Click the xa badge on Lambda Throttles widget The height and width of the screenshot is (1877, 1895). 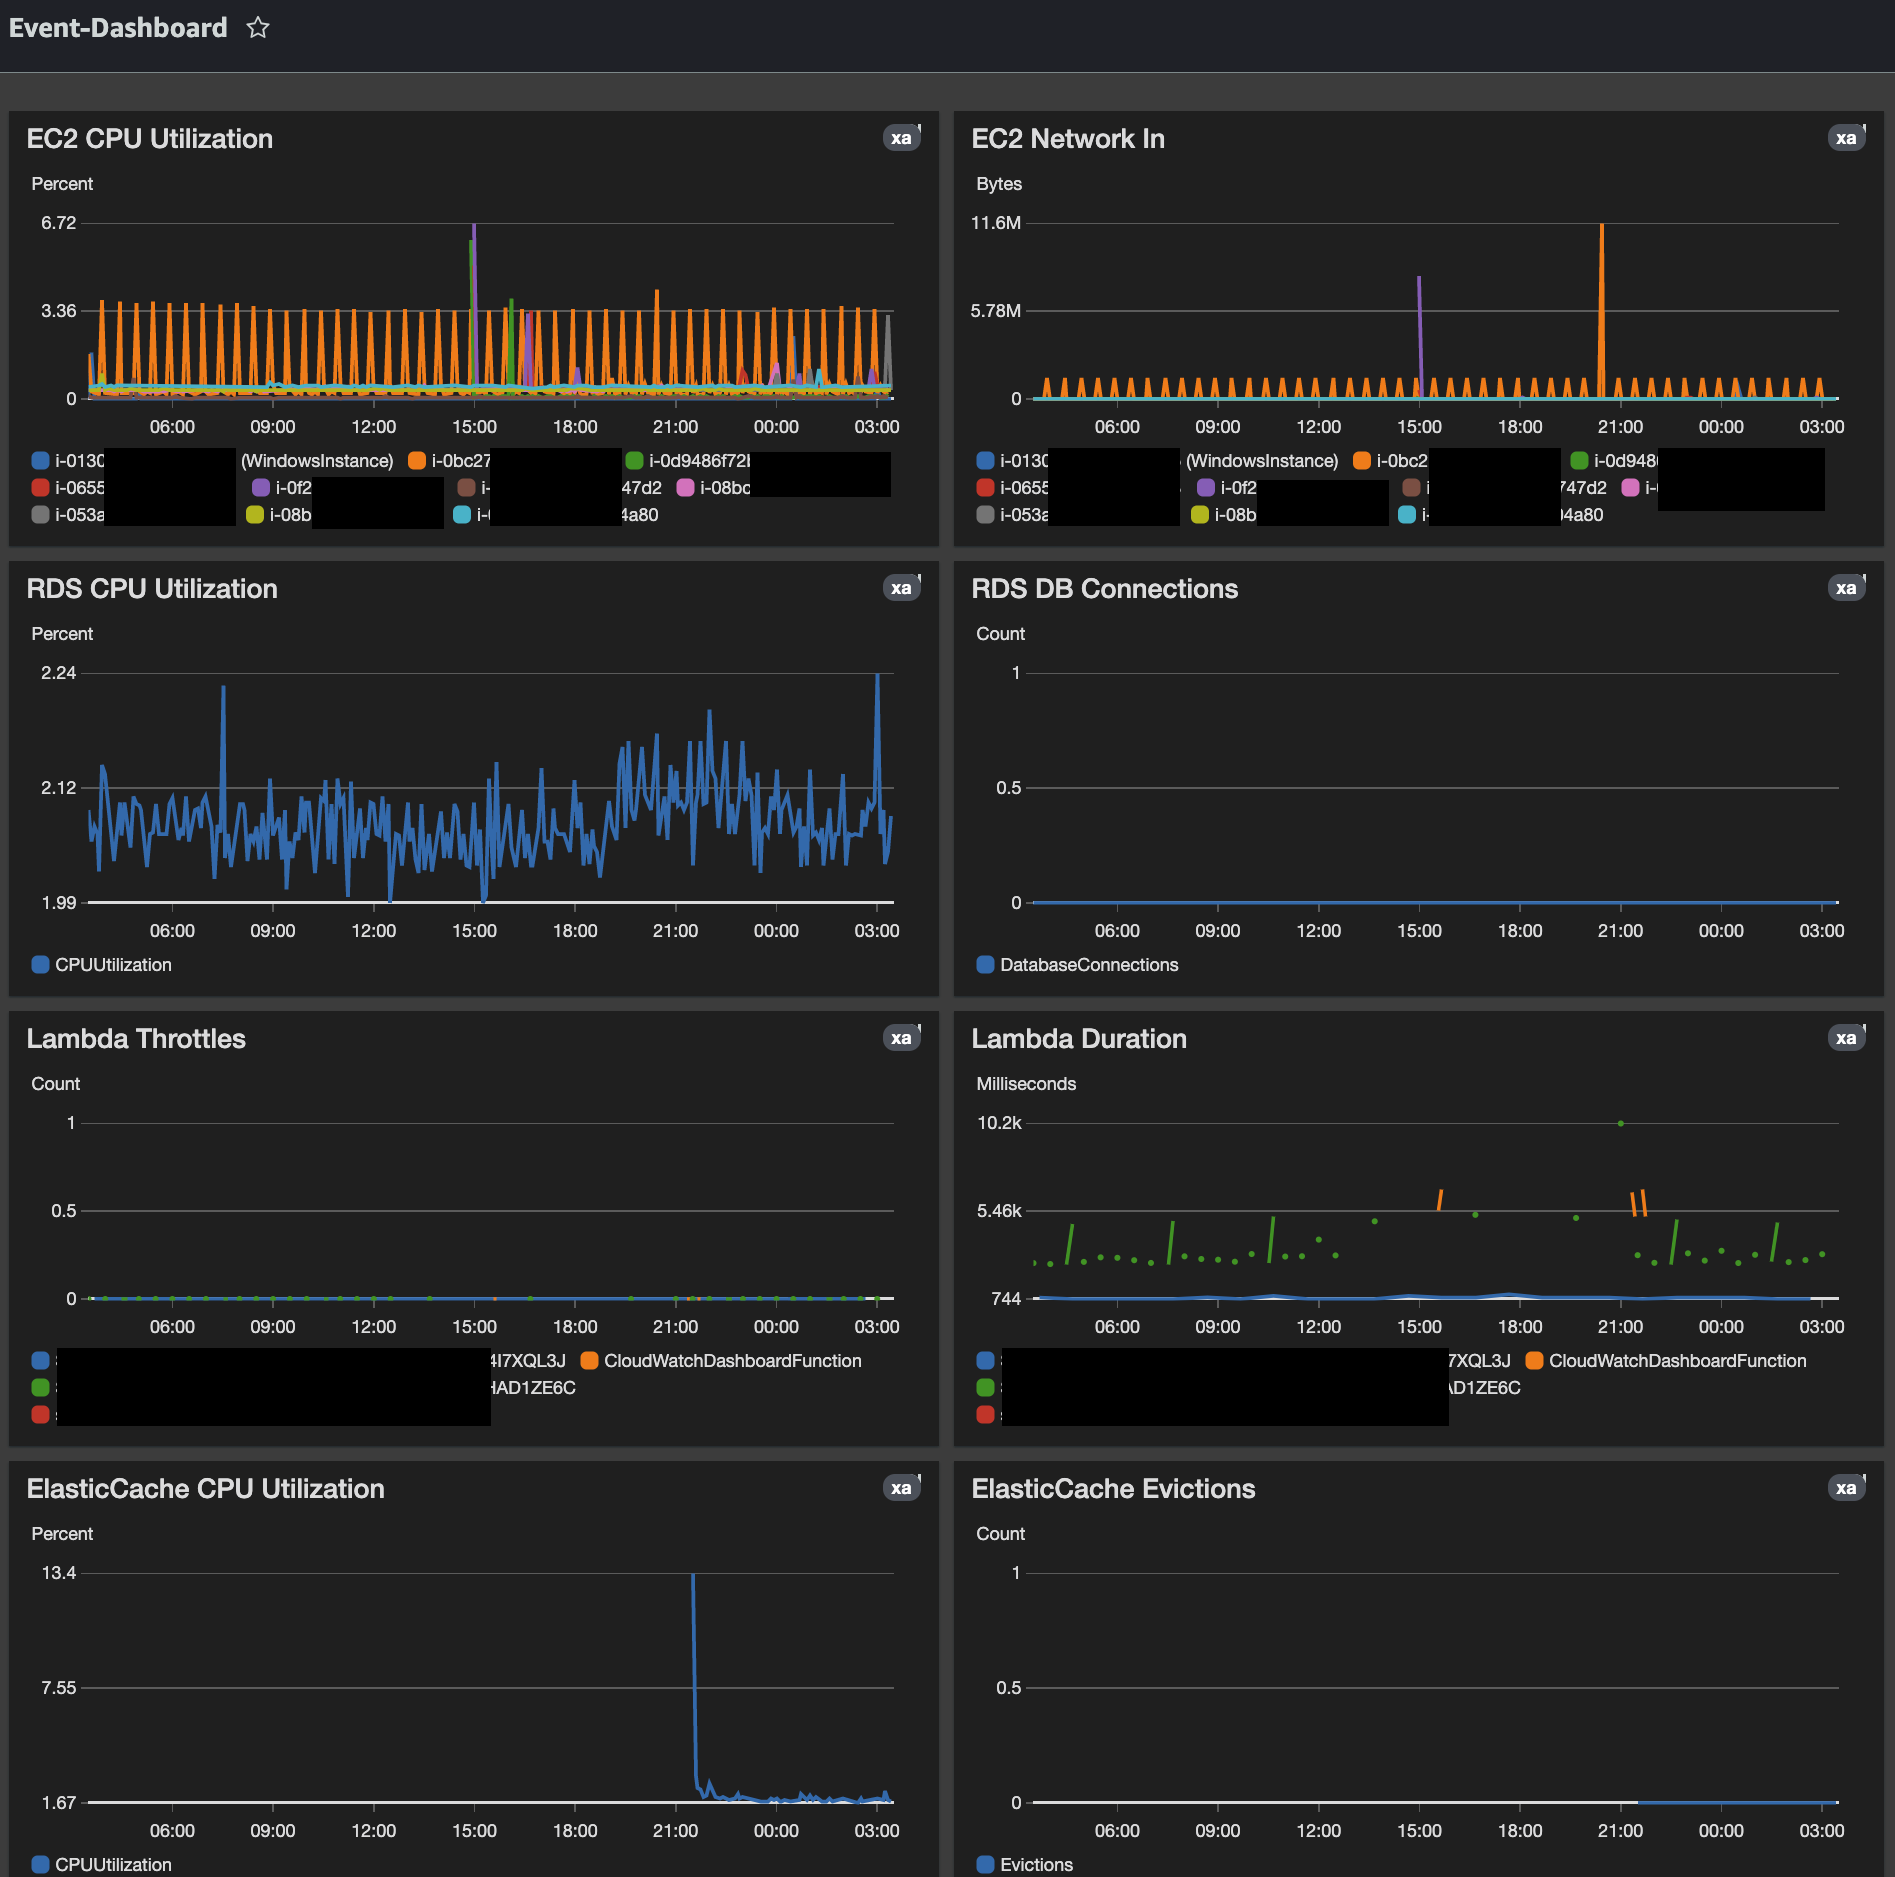click(900, 1038)
